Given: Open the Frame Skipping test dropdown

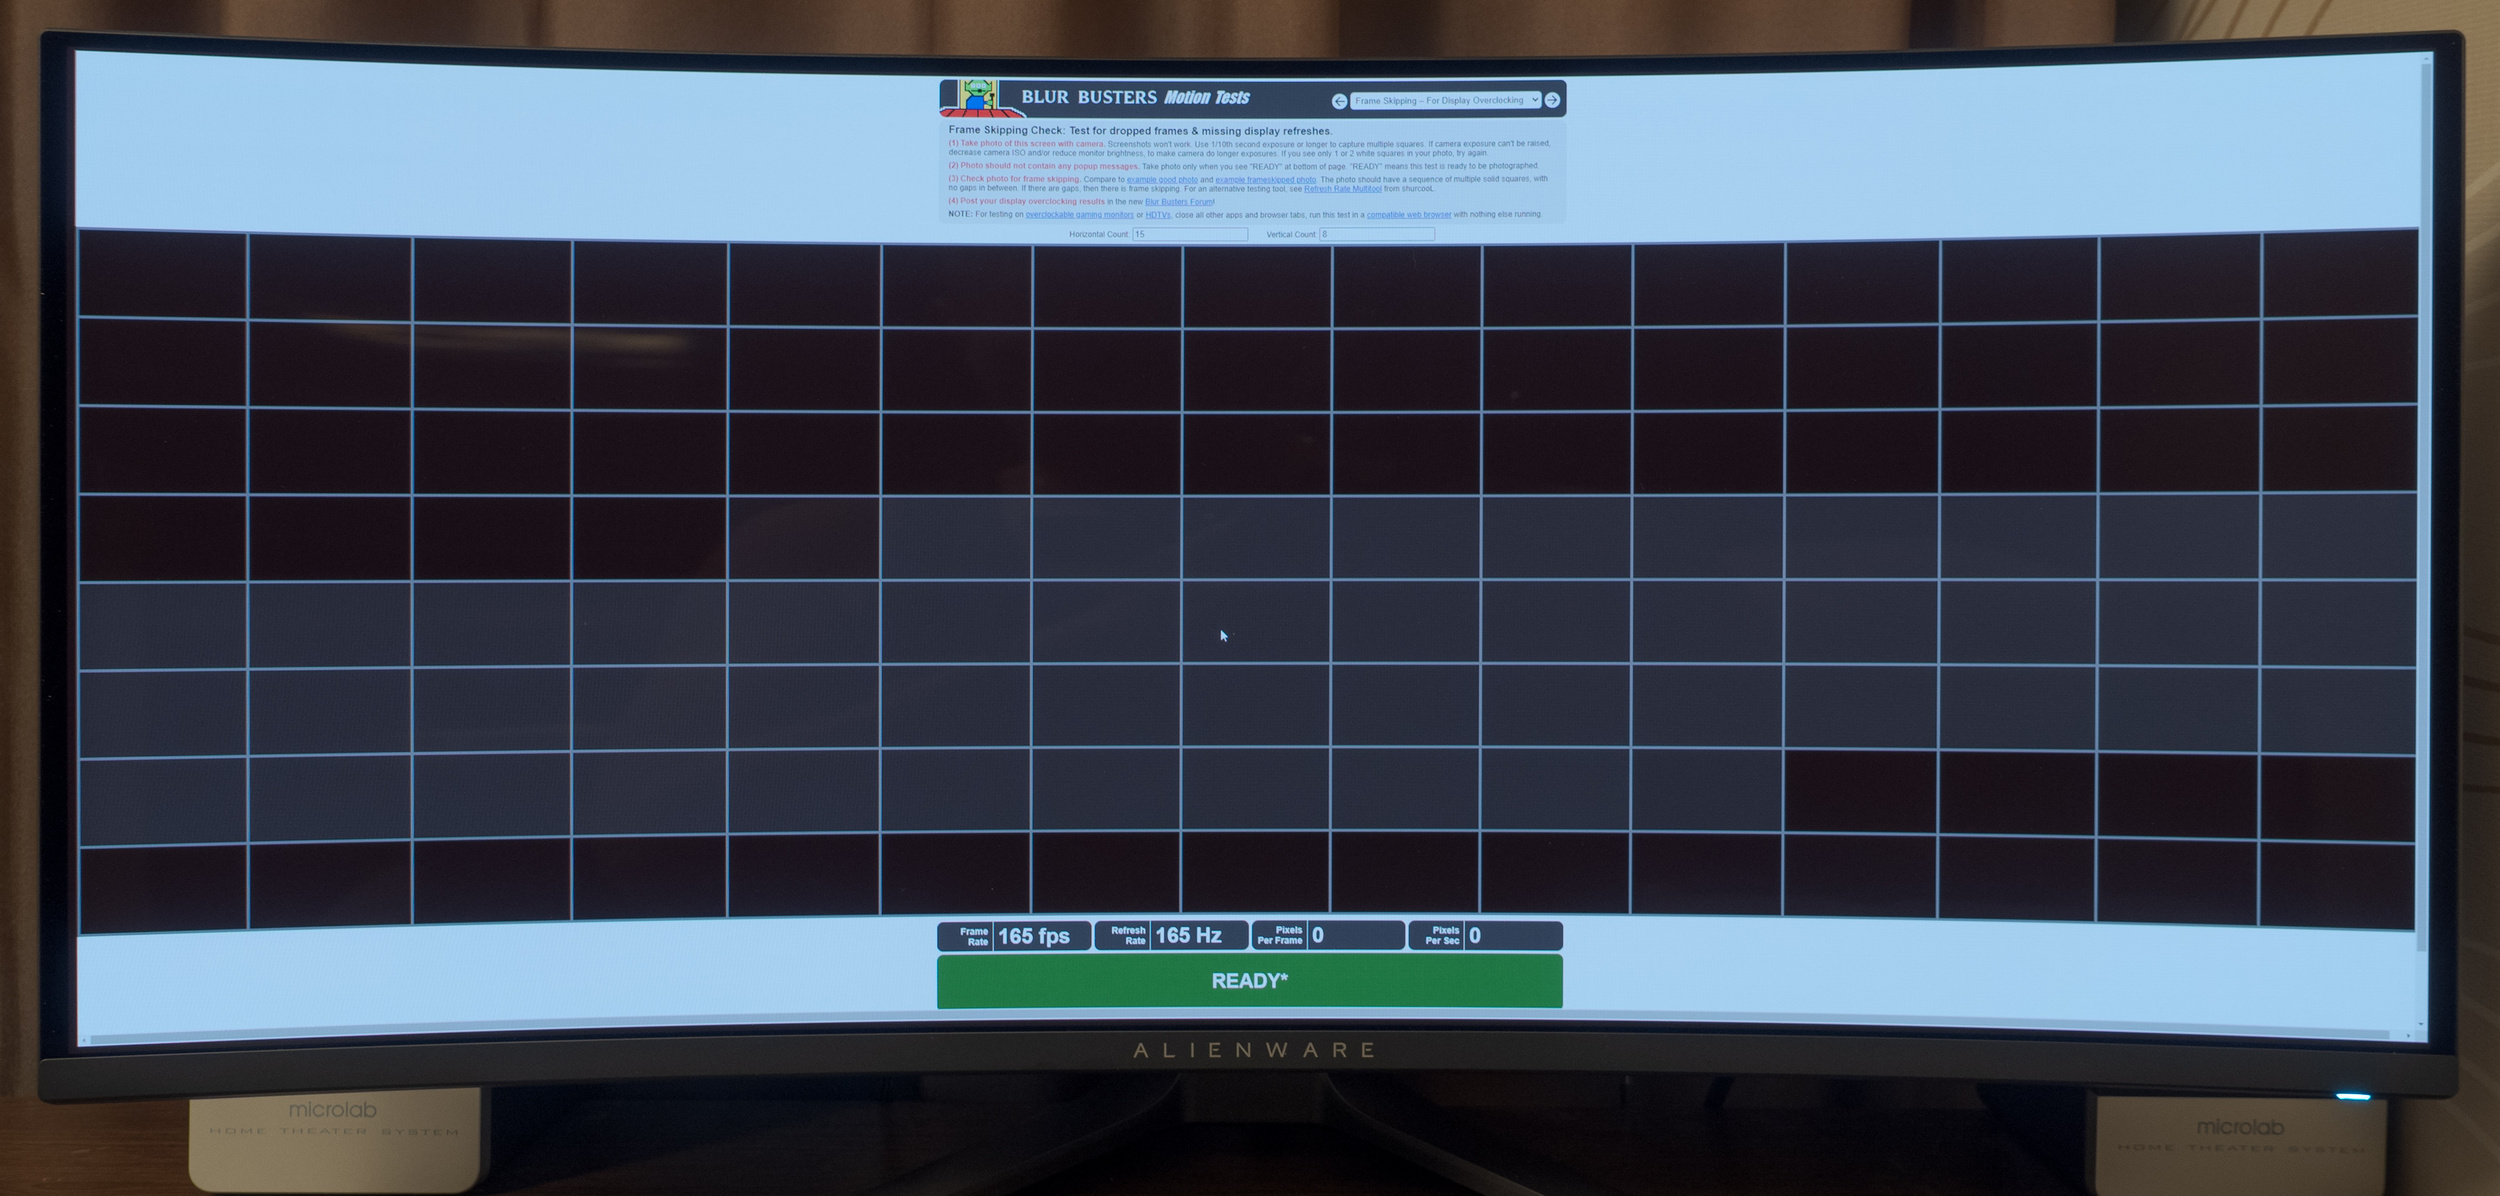Looking at the screenshot, I should [1445, 100].
